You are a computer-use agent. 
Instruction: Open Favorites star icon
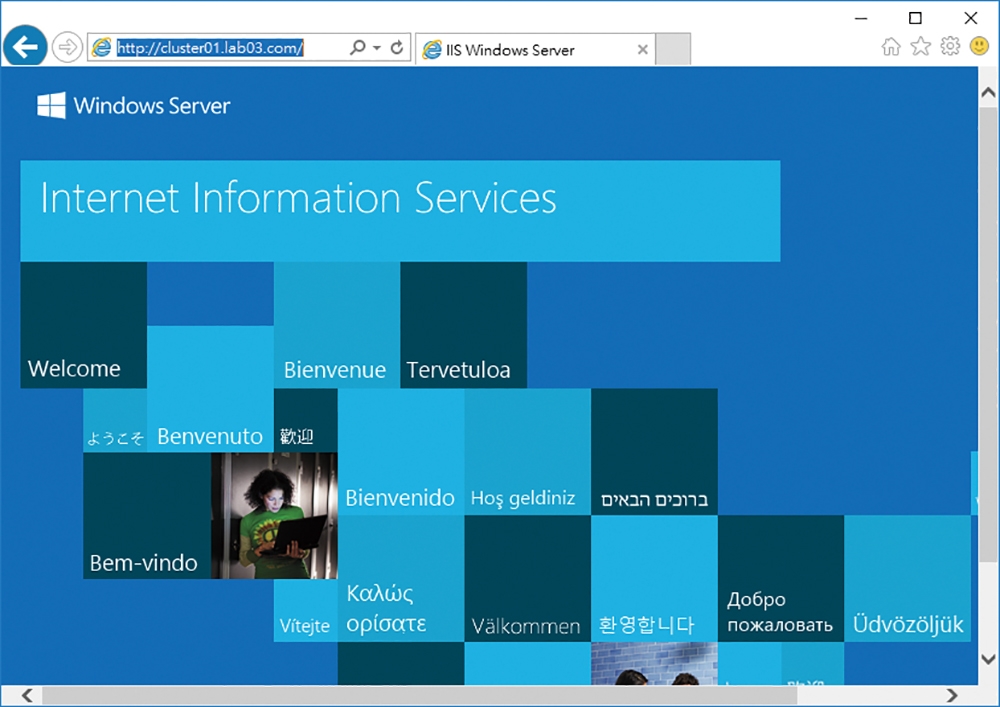pos(920,47)
